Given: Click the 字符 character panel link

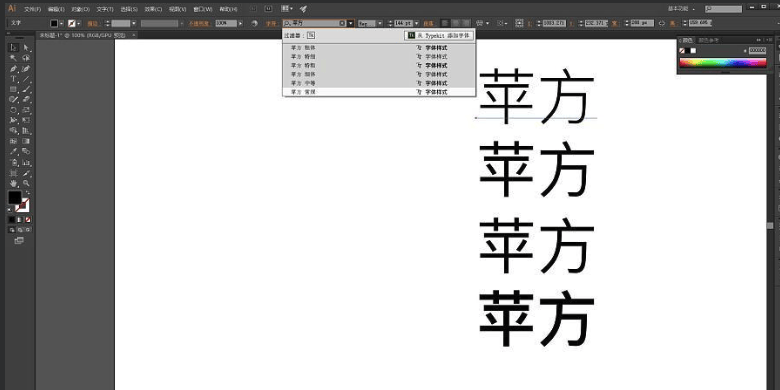Looking at the screenshot, I should click(x=271, y=23).
